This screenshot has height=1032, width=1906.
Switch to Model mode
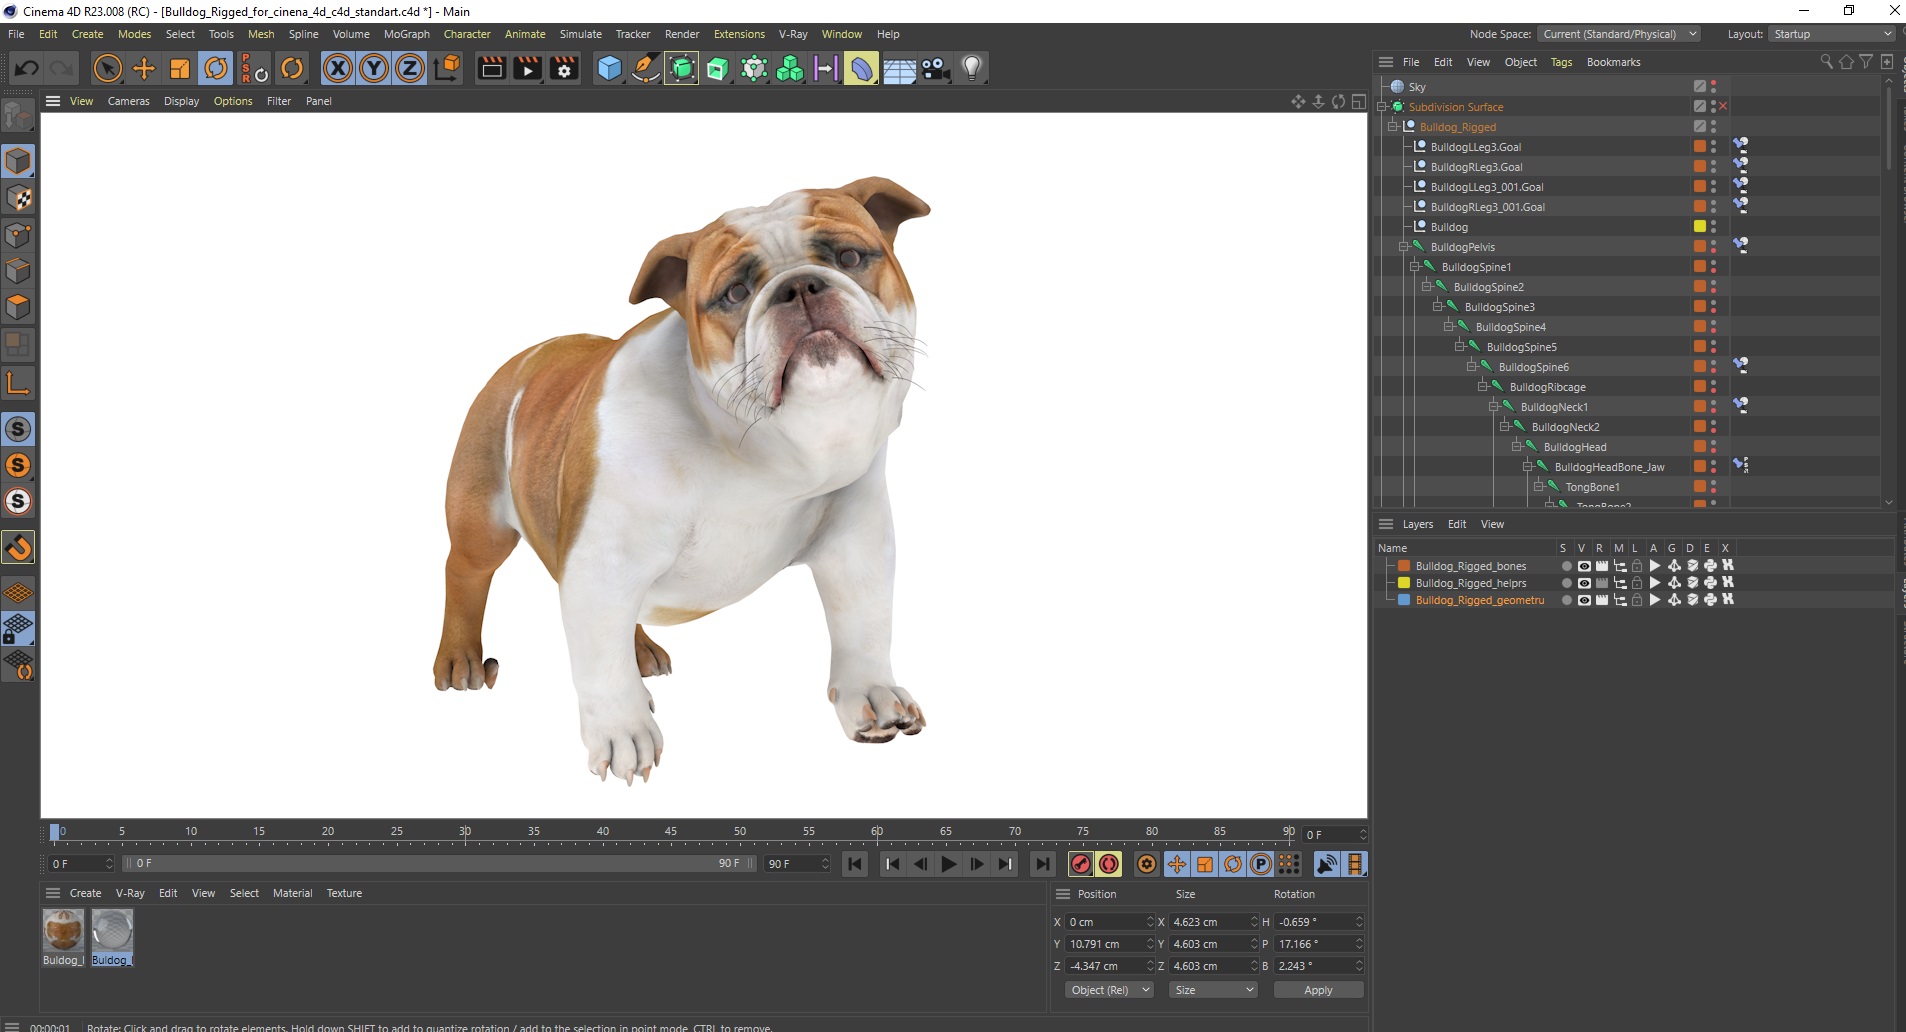[x=18, y=161]
